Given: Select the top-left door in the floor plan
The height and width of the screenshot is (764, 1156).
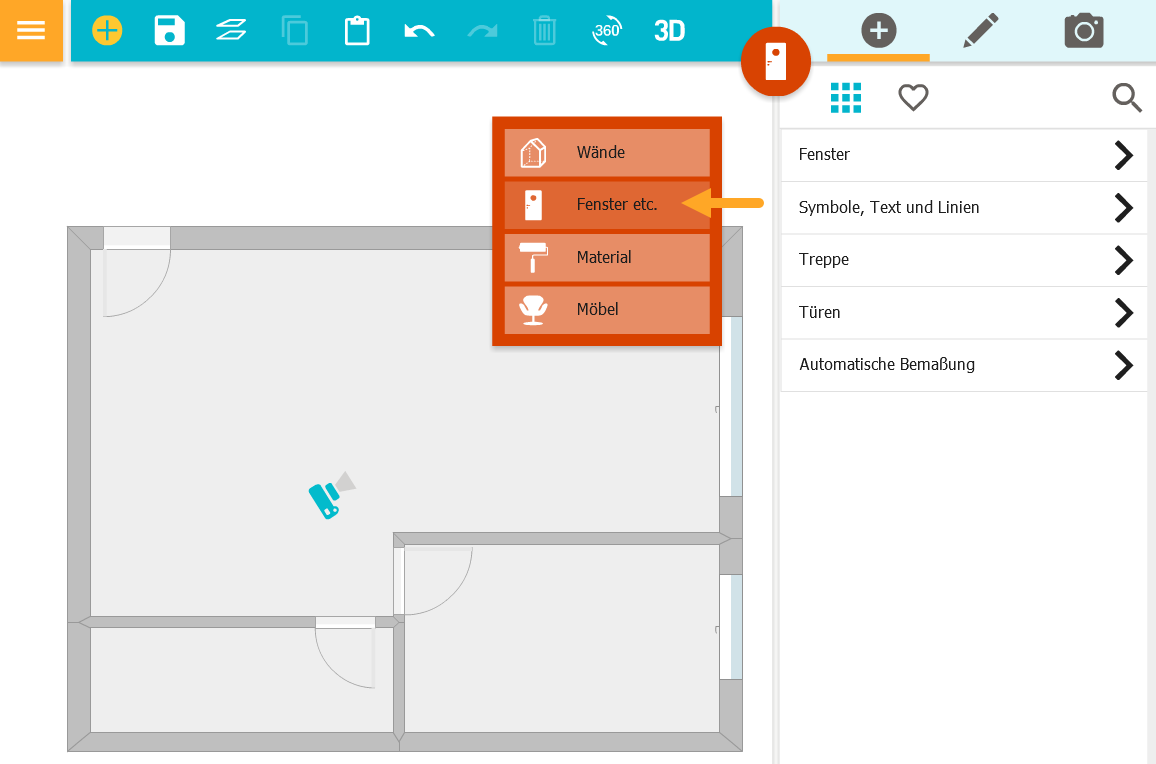Looking at the screenshot, I should [137, 271].
